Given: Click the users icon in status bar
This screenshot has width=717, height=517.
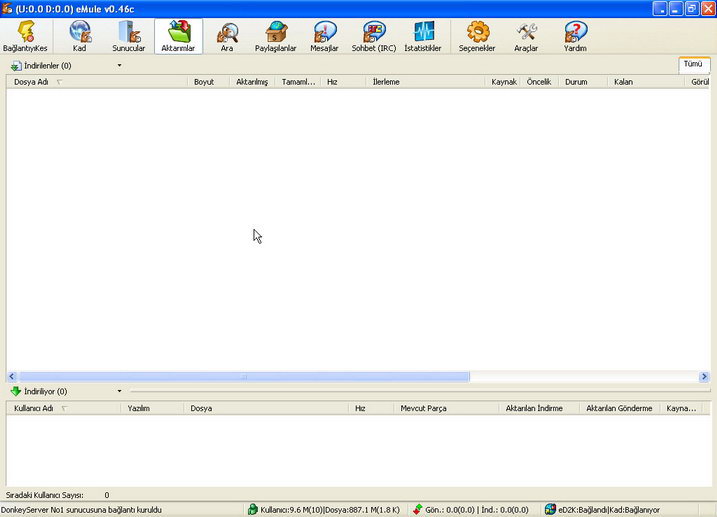Looking at the screenshot, I should click(x=252, y=509).
